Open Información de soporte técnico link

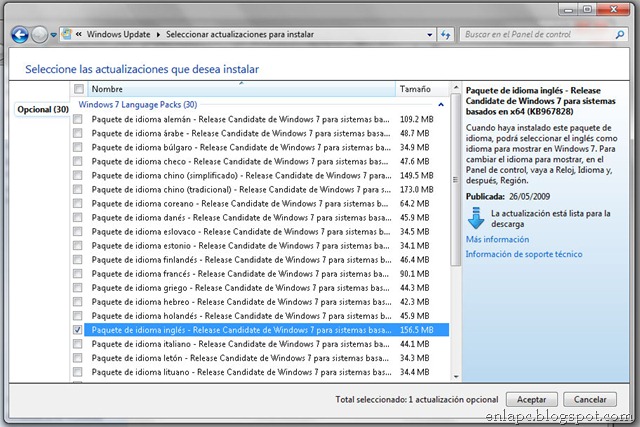point(524,254)
